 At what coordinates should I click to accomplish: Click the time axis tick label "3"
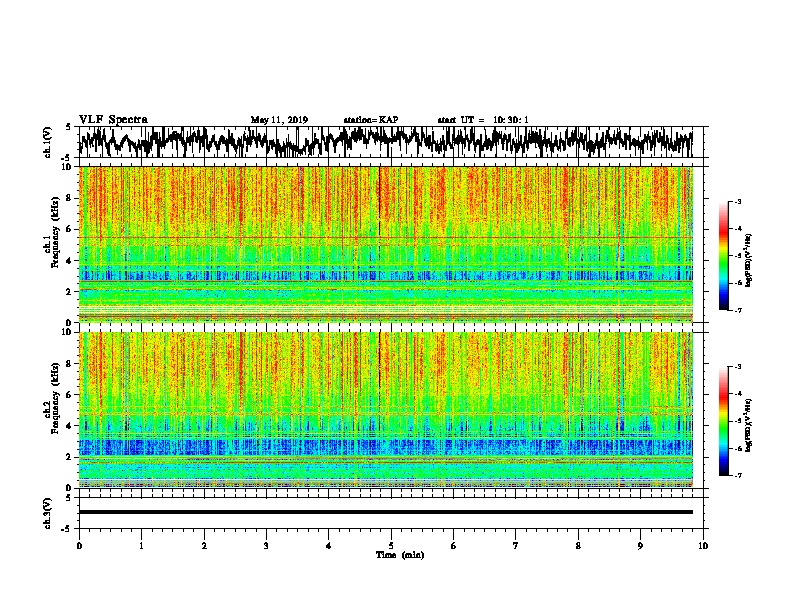(266, 546)
